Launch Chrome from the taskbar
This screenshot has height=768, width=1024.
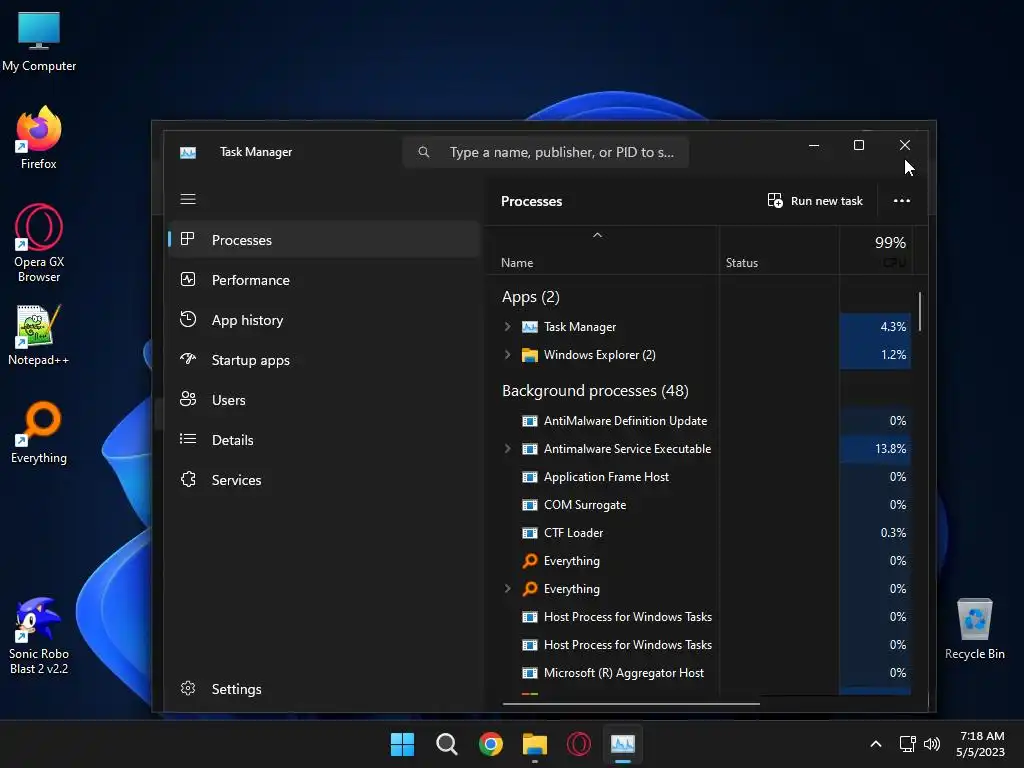(x=490, y=744)
